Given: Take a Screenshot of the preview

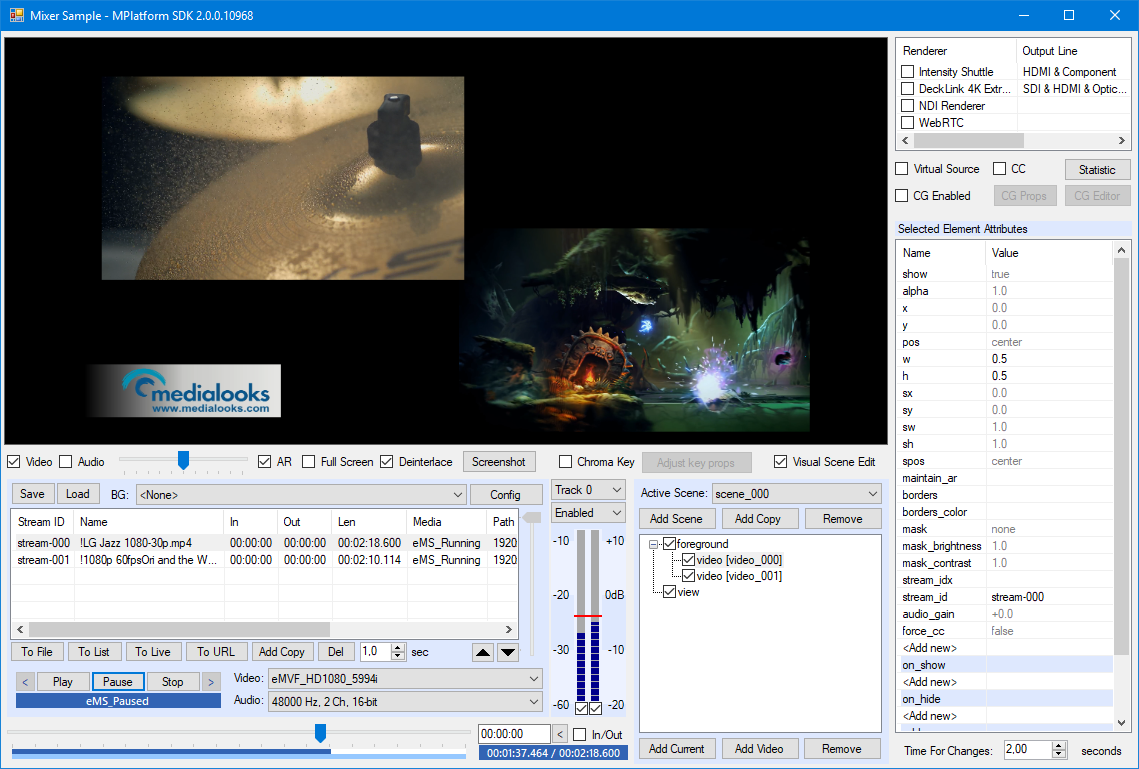Looking at the screenshot, I should click(x=499, y=462).
